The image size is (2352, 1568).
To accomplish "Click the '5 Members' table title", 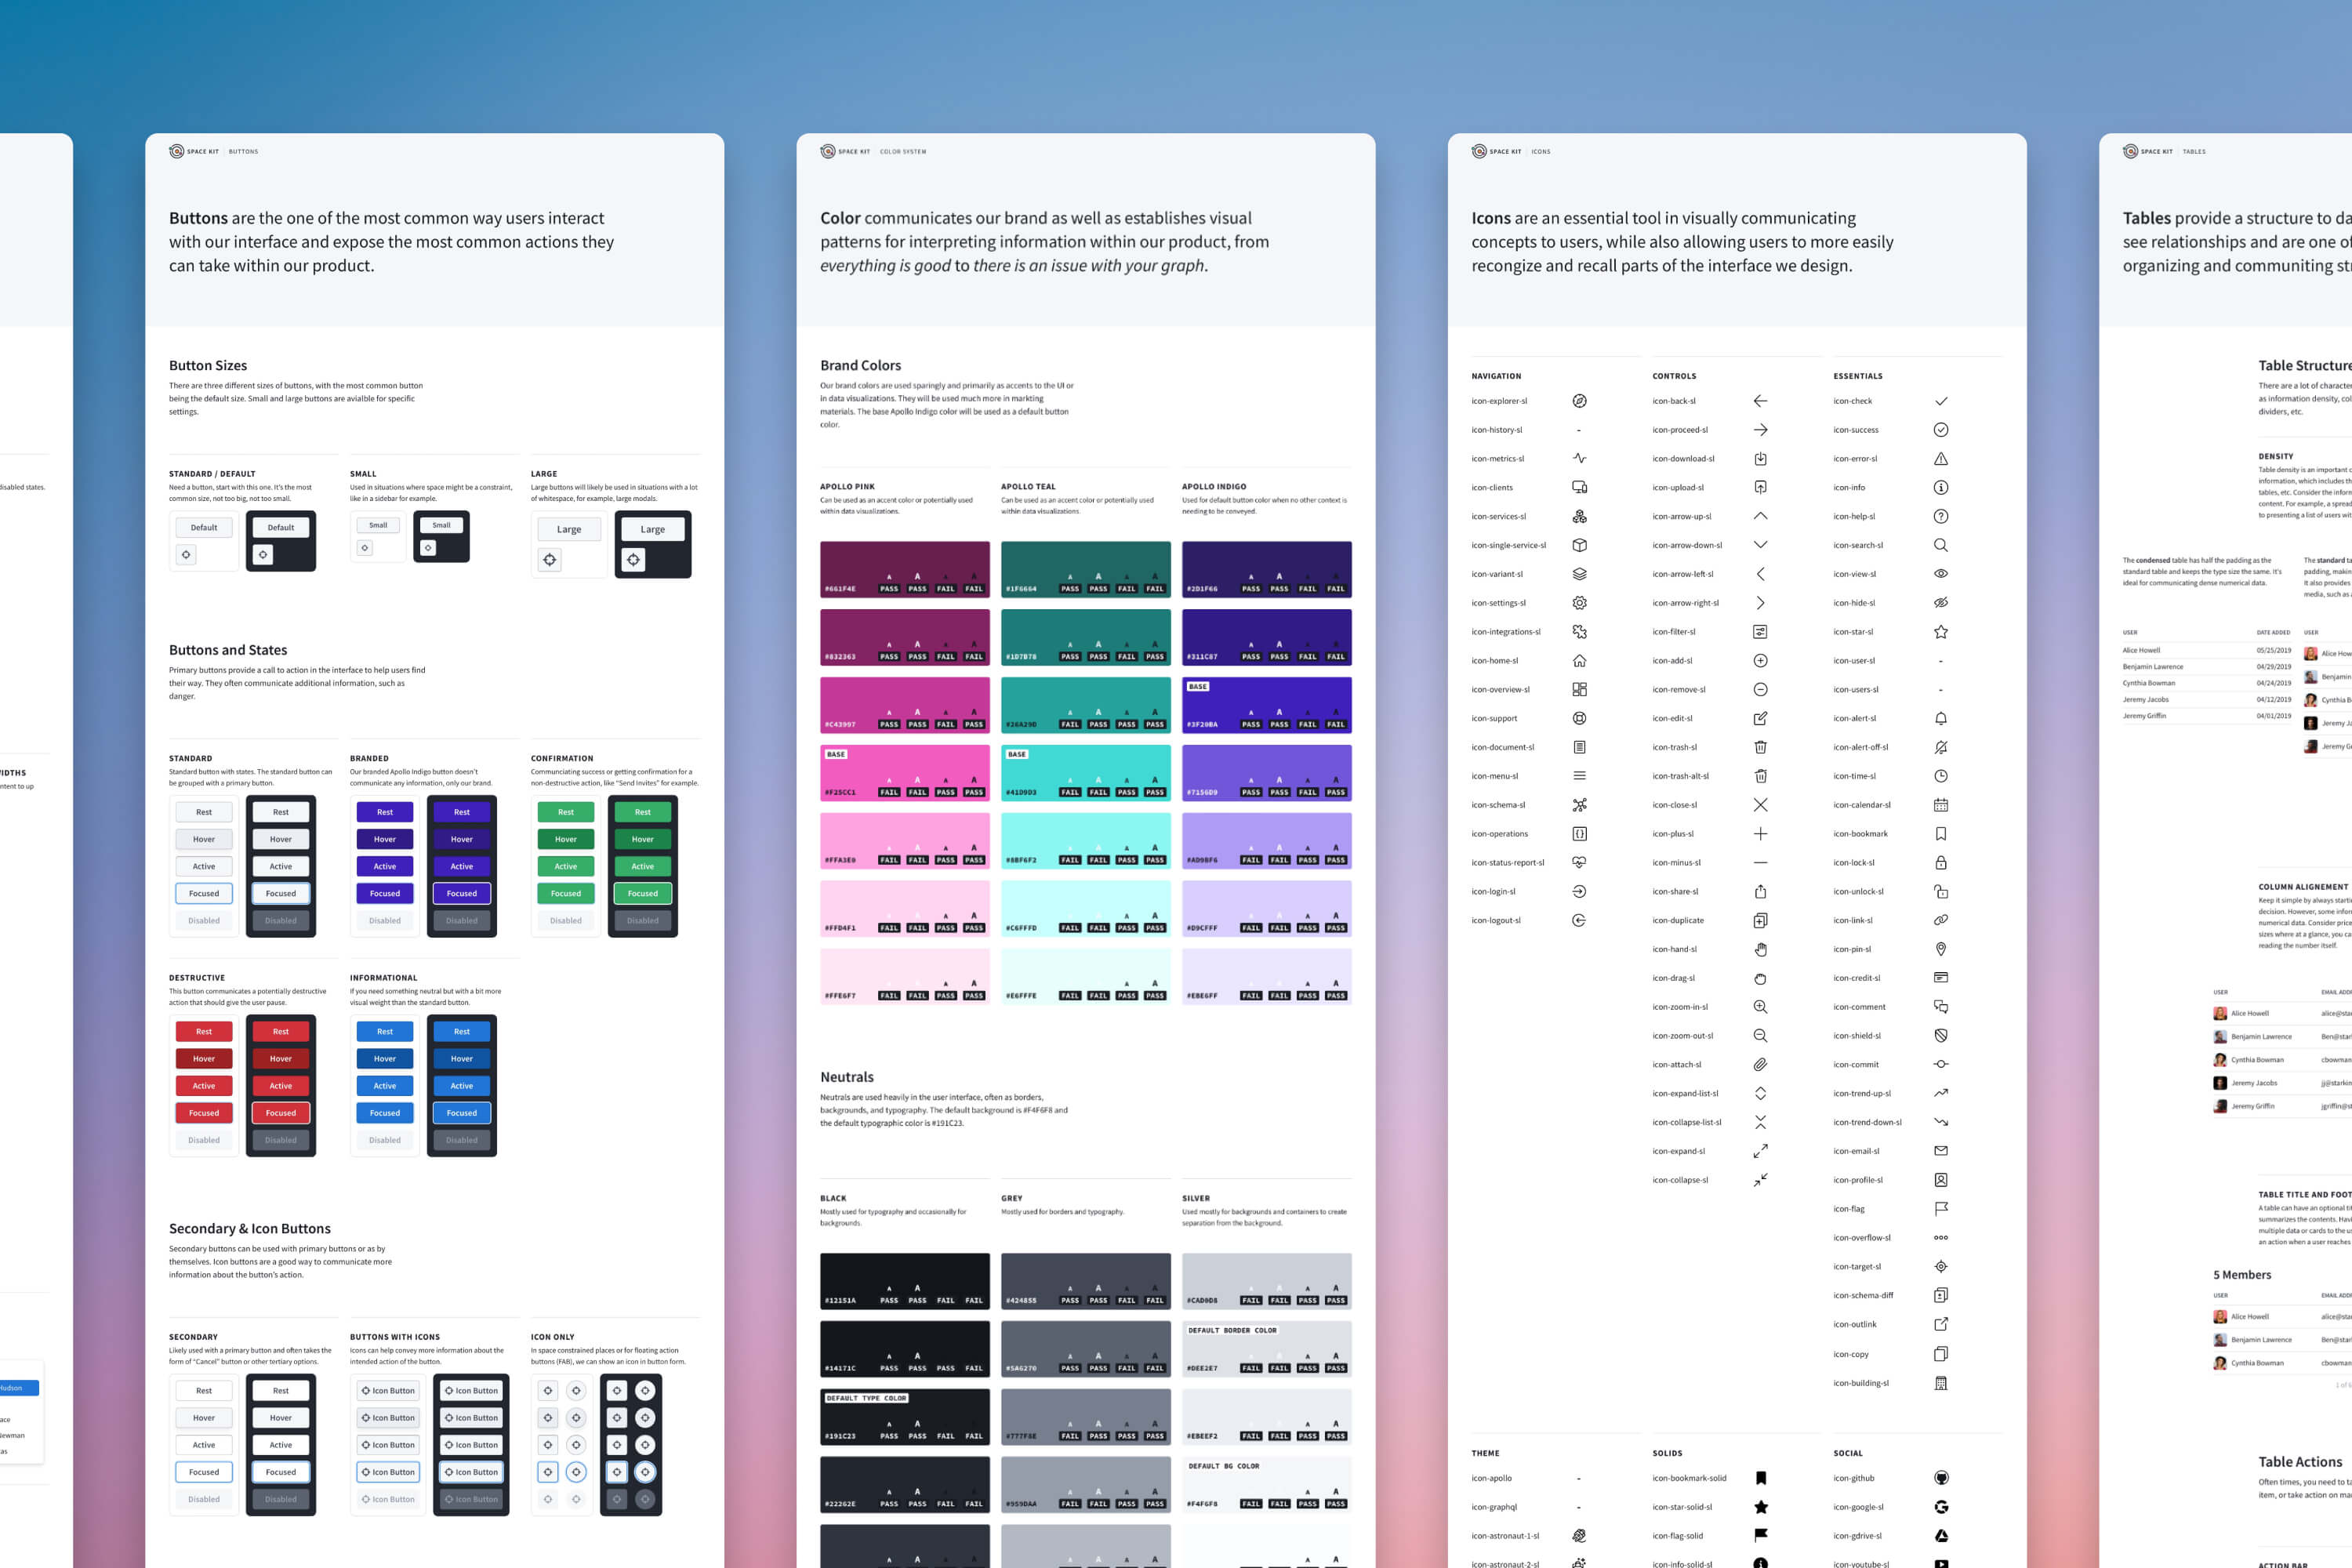I will click(x=2241, y=1275).
